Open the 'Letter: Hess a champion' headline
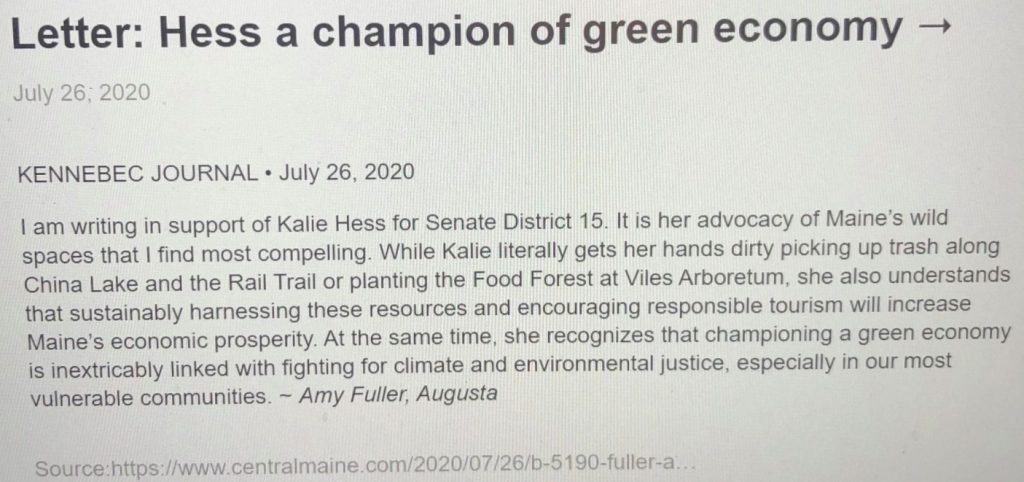 pos(480,31)
